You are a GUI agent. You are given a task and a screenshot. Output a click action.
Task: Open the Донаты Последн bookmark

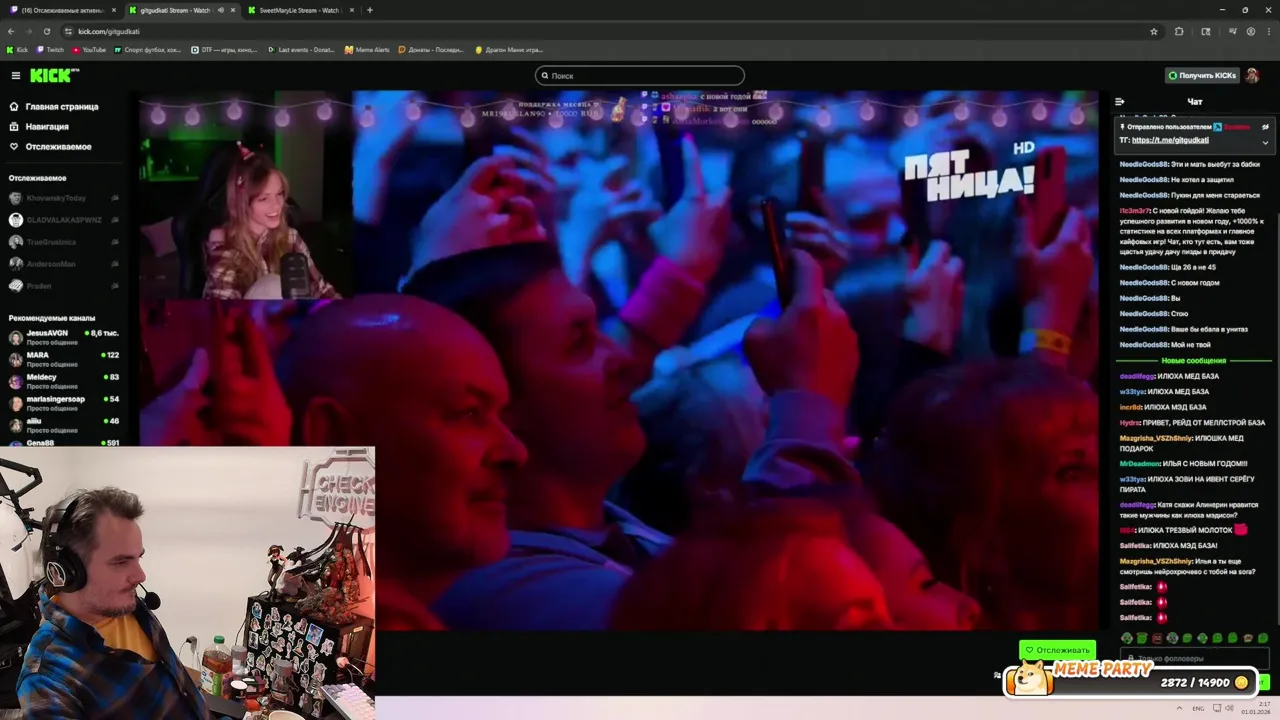click(x=430, y=49)
